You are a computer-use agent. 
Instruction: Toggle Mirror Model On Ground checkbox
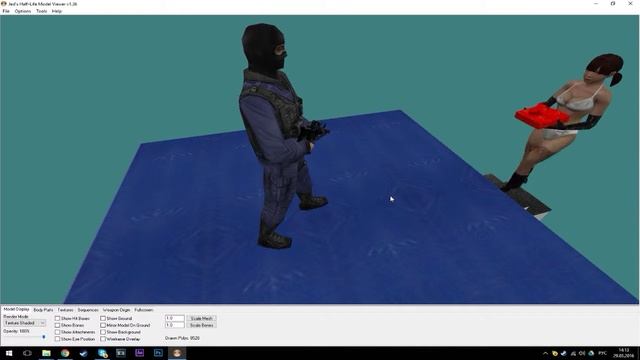[103, 325]
